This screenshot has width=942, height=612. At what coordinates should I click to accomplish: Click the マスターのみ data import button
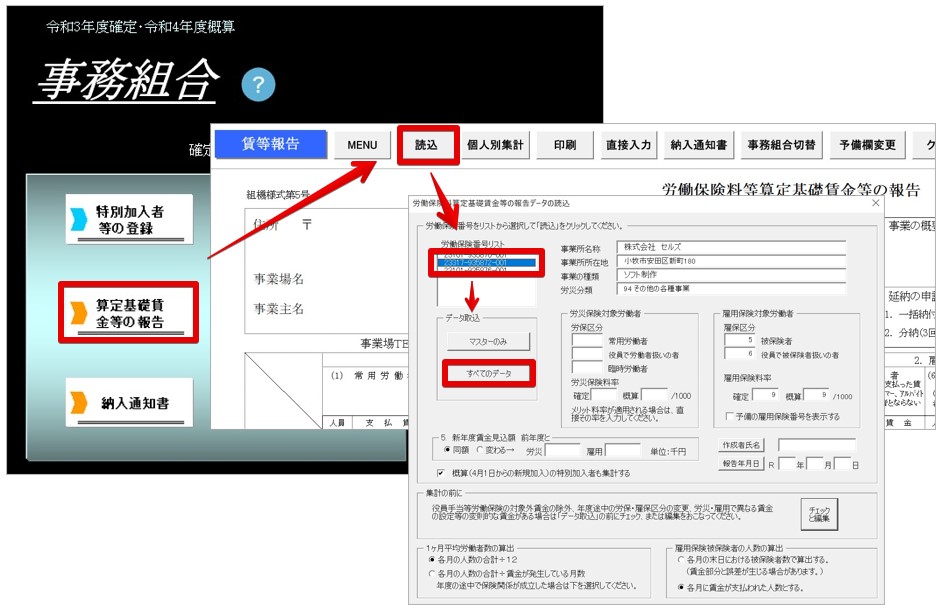coord(488,341)
